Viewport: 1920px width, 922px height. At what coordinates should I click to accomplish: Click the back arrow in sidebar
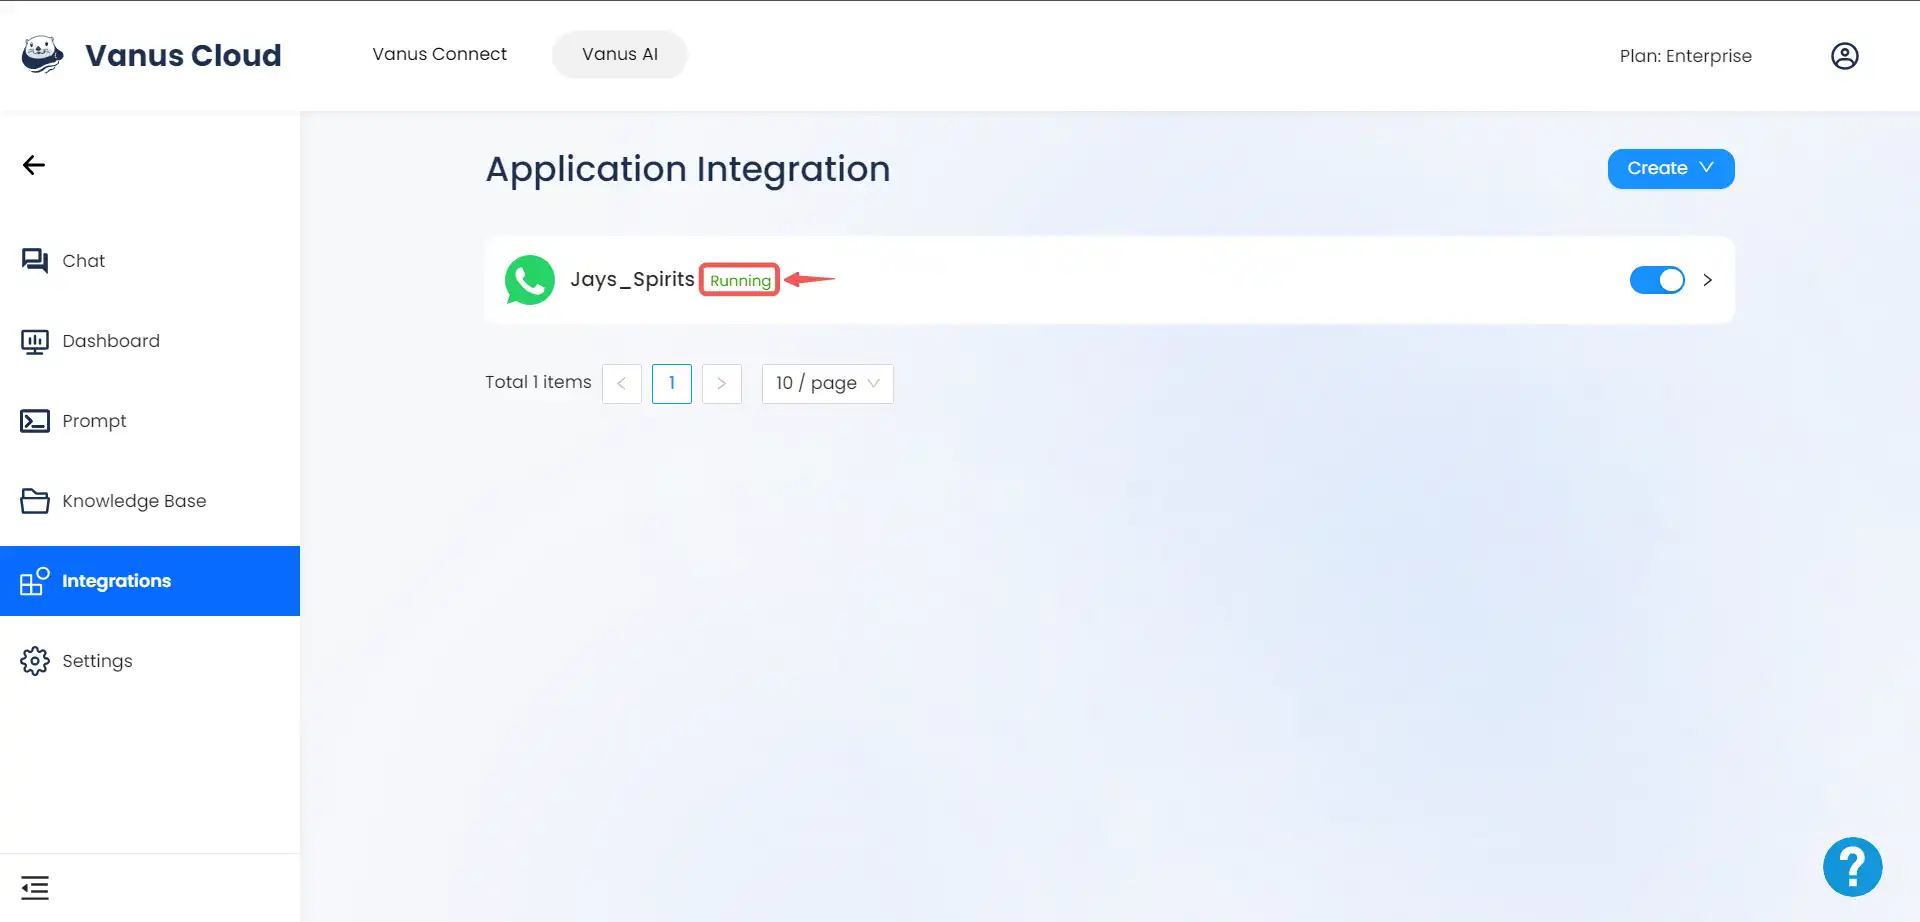(34, 165)
